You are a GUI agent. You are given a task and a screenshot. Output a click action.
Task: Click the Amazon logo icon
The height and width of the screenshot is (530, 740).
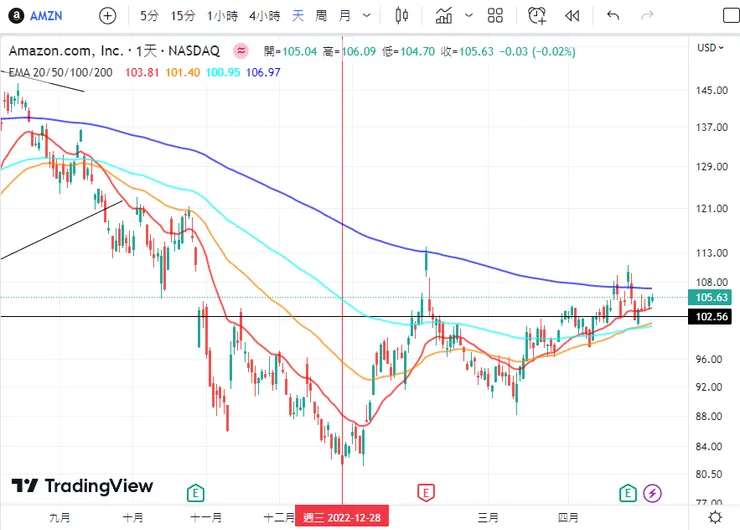pos(17,16)
